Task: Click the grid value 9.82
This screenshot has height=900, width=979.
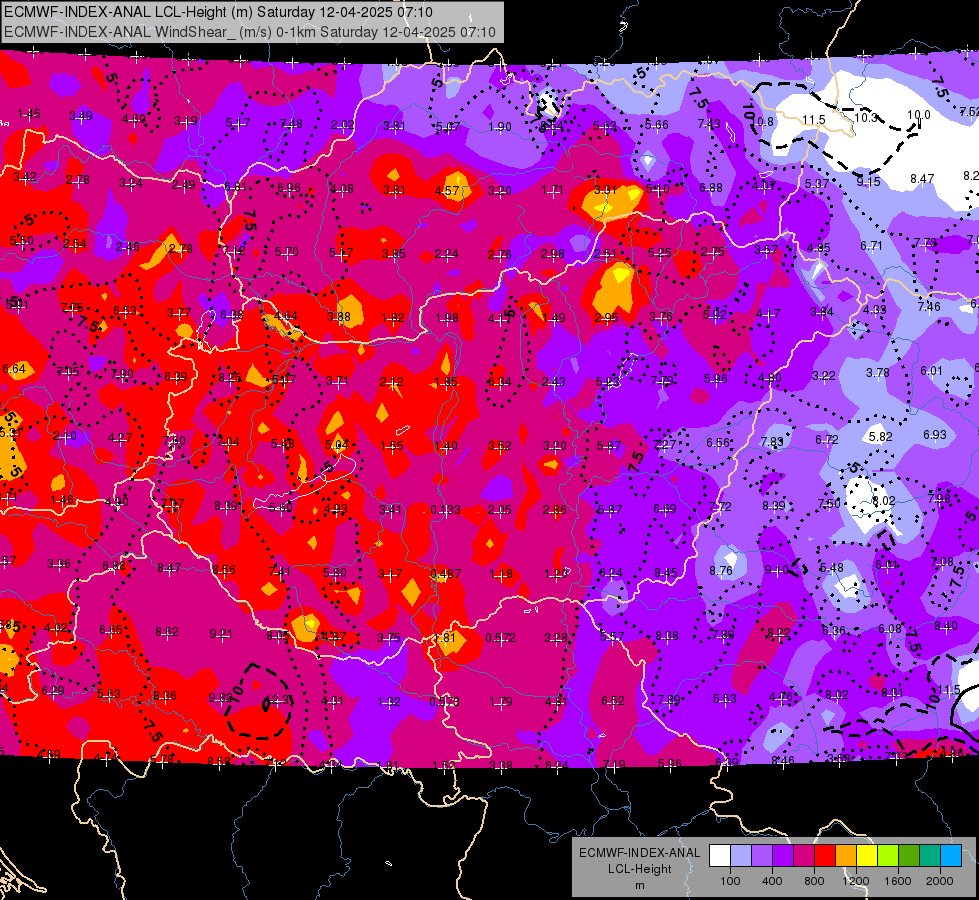Action: tap(220, 698)
